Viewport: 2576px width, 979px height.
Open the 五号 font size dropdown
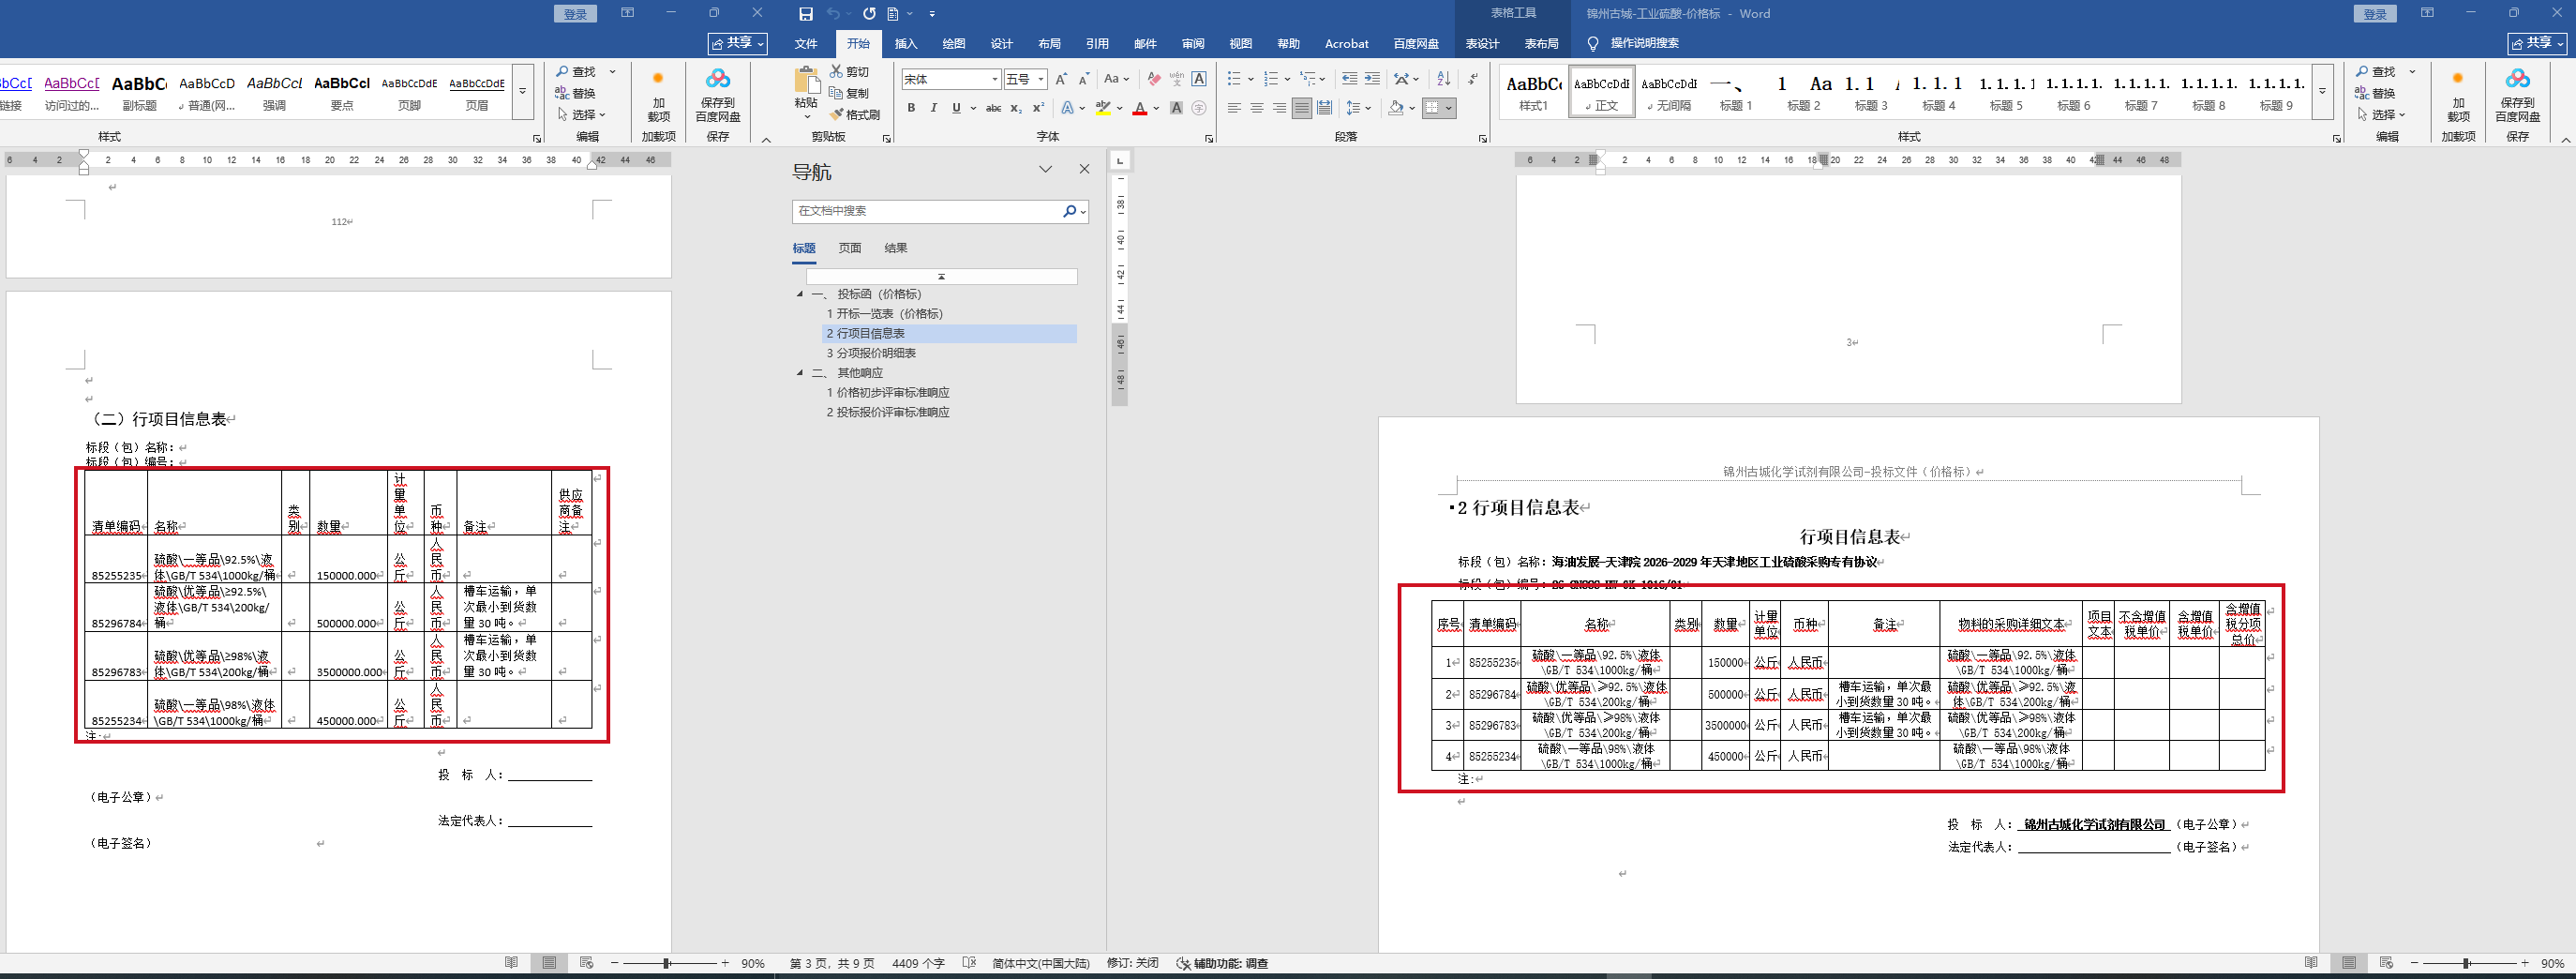(1041, 79)
